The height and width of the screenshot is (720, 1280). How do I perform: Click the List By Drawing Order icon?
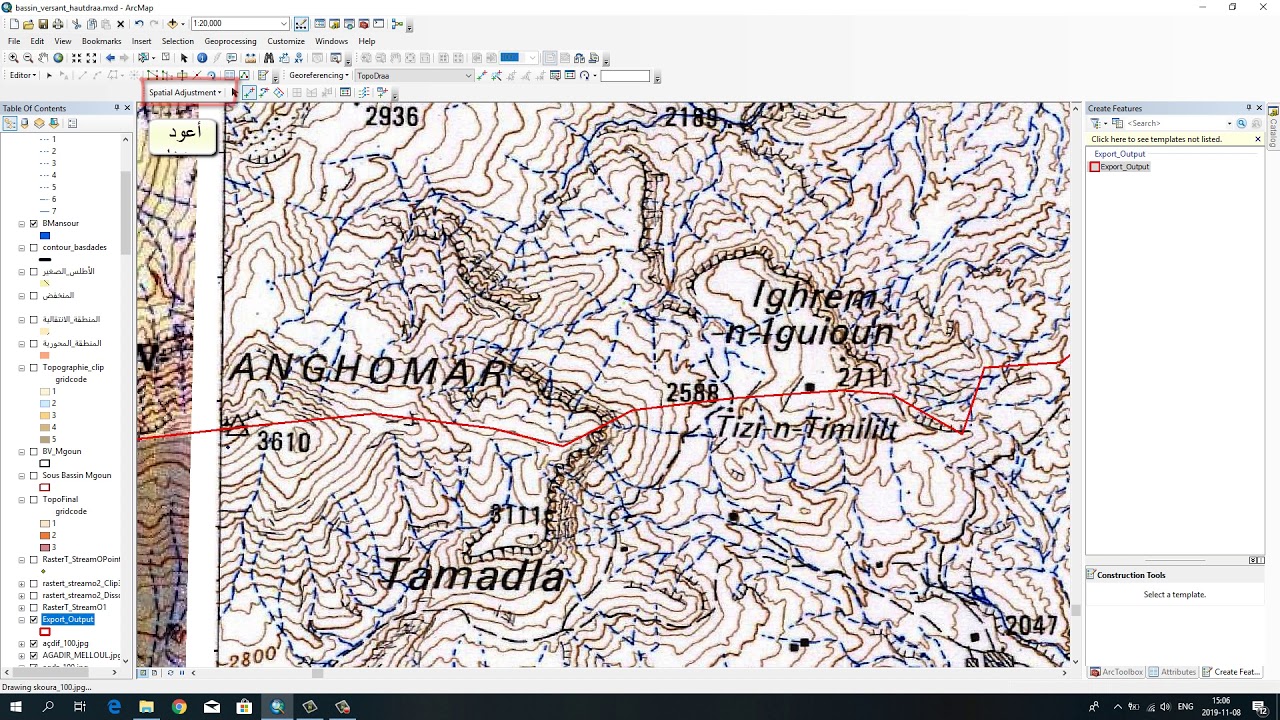click(x=10, y=123)
